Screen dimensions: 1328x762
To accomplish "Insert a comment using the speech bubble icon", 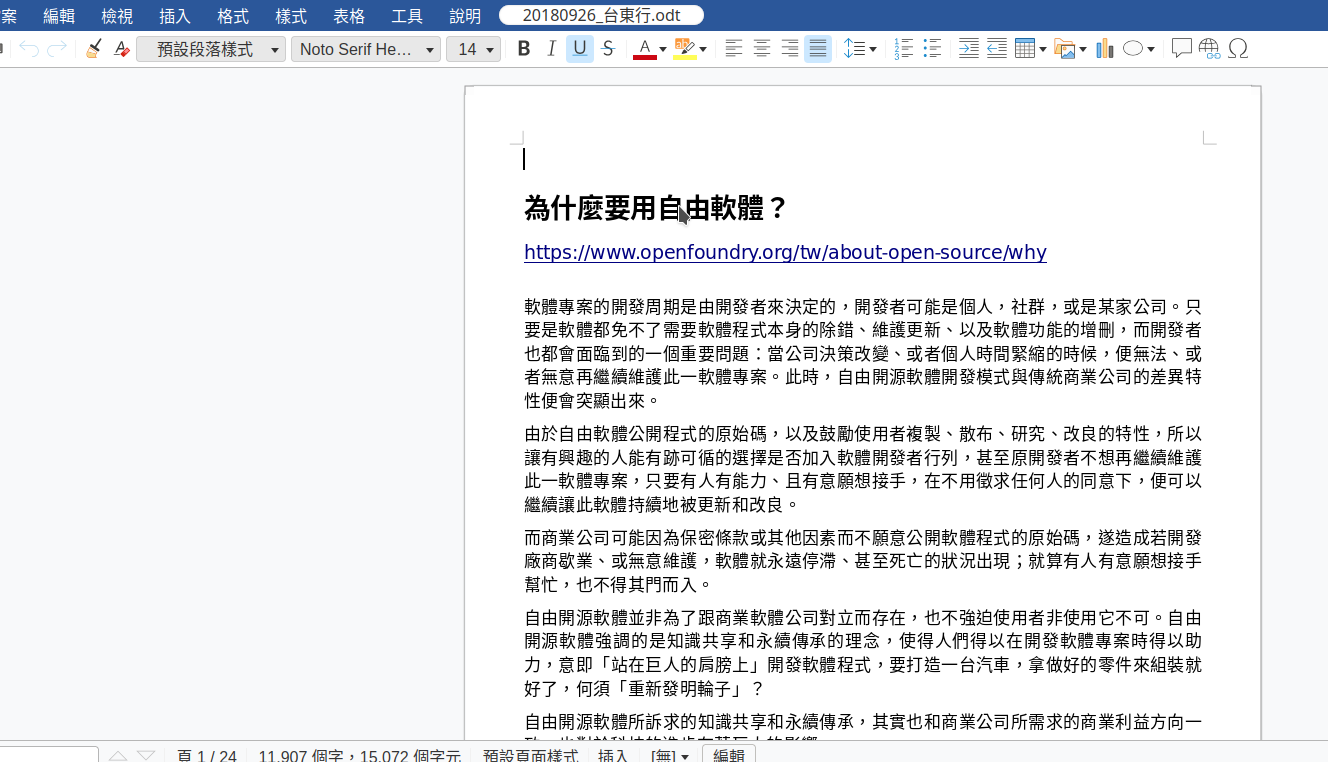I will (1181, 49).
